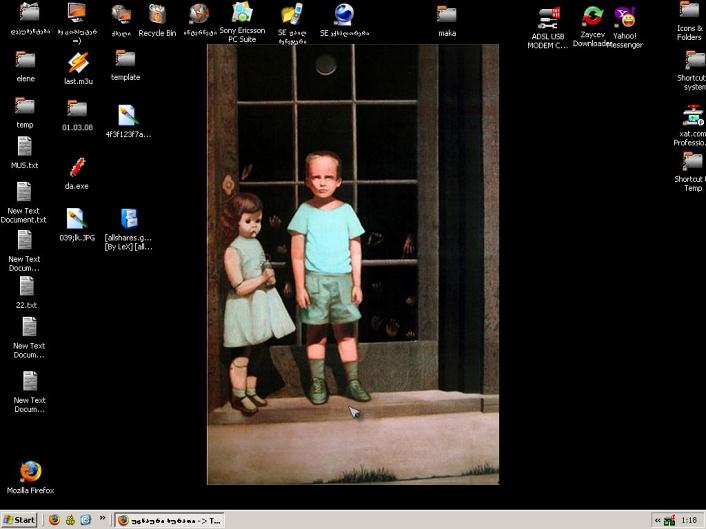Open the elene folder
Viewport: 706px width, 529px height.
point(25,60)
